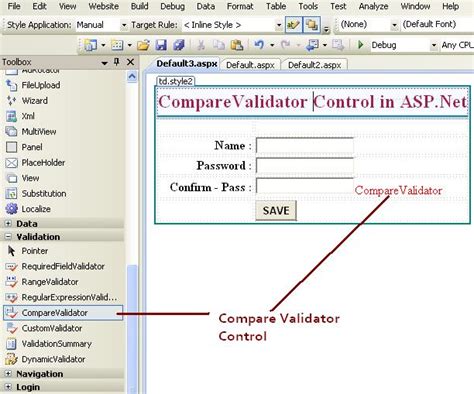Open Toolbox window position dropdown arrow
The image size is (474, 394).
(x=104, y=63)
